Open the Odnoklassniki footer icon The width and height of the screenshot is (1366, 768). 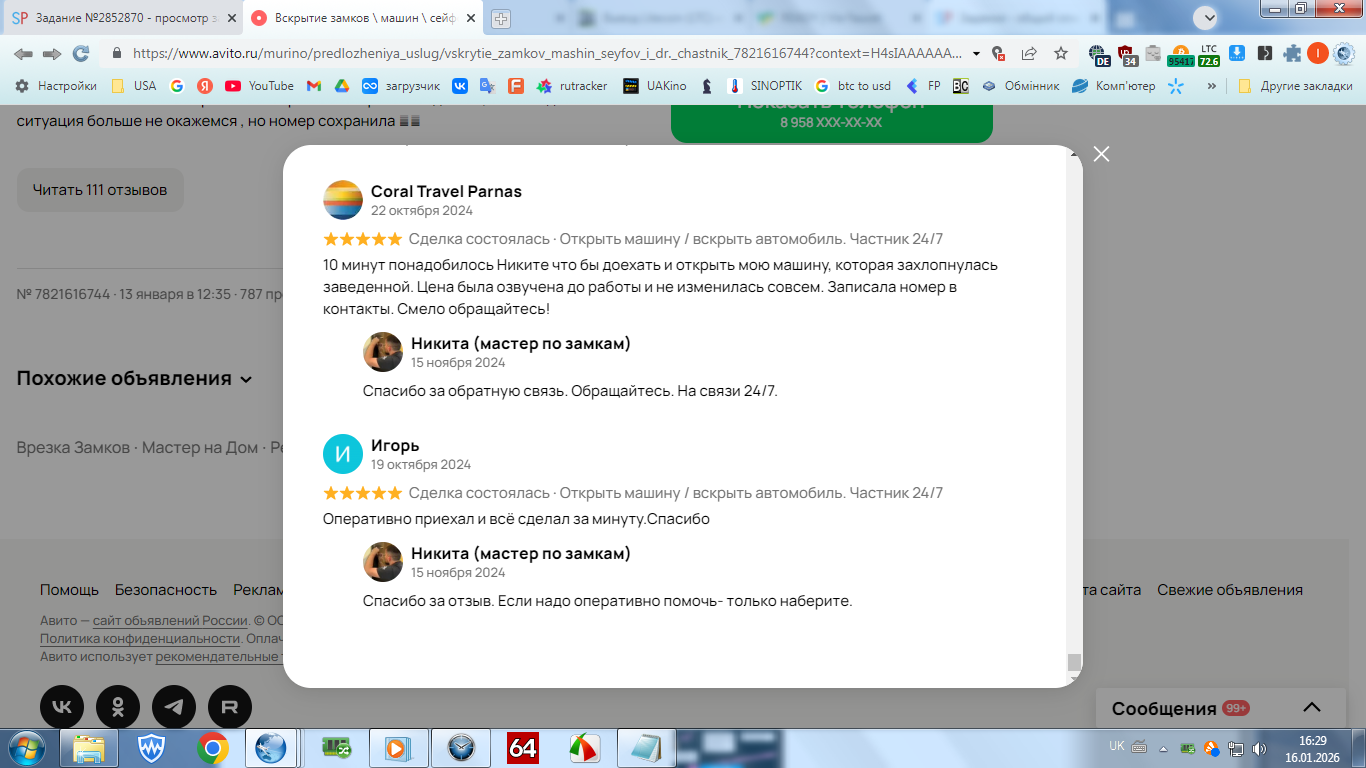(118, 707)
